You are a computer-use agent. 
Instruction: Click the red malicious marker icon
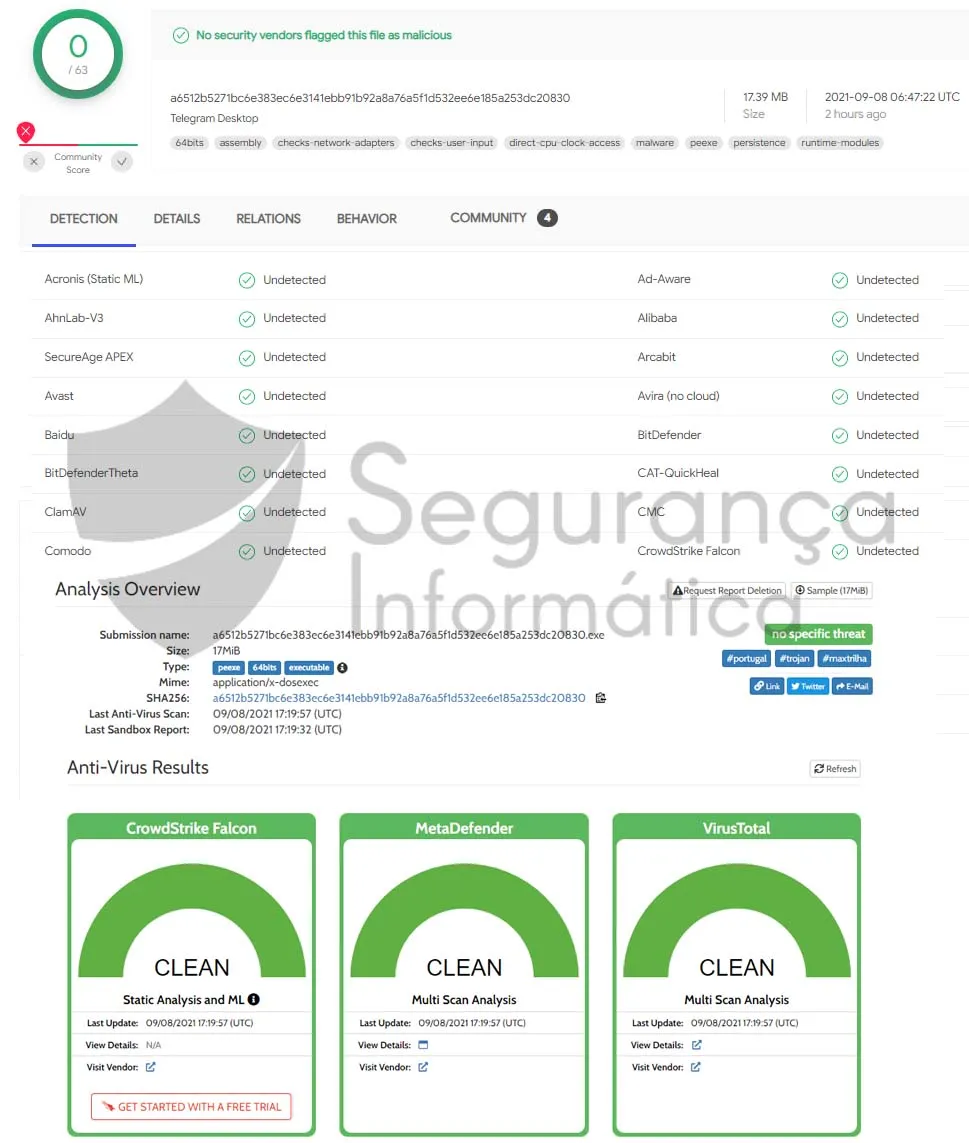(x=26, y=131)
